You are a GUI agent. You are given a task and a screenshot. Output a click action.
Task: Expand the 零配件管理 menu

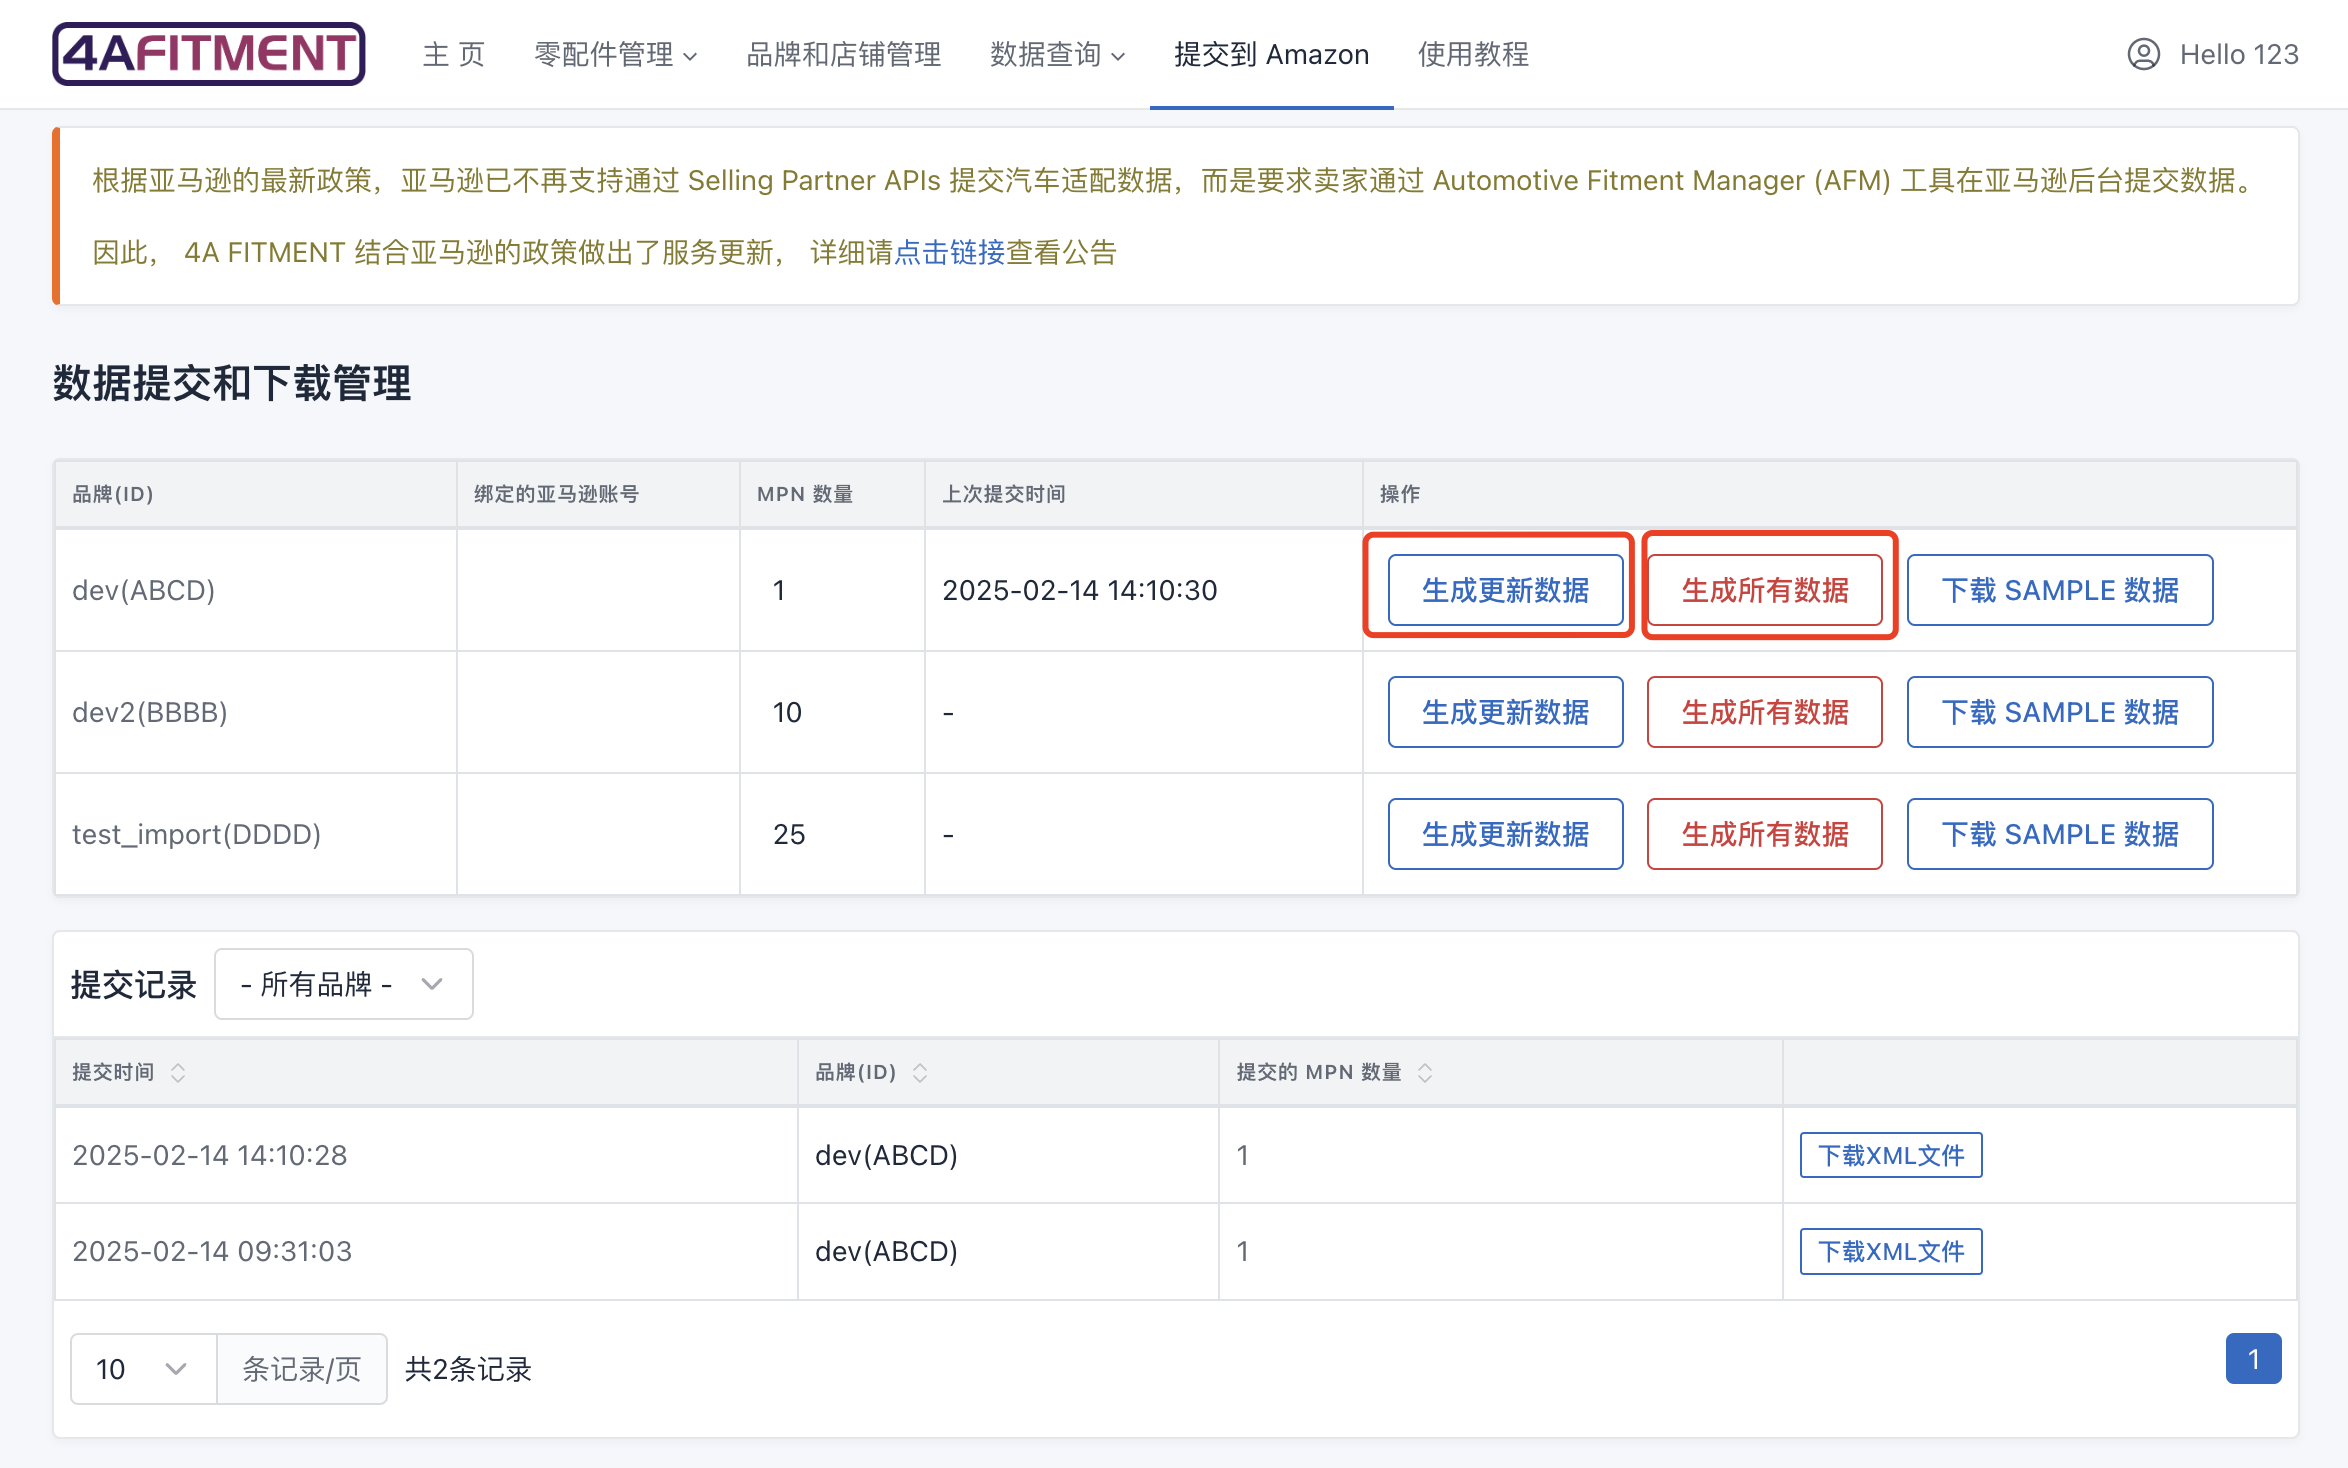coord(615,54)
